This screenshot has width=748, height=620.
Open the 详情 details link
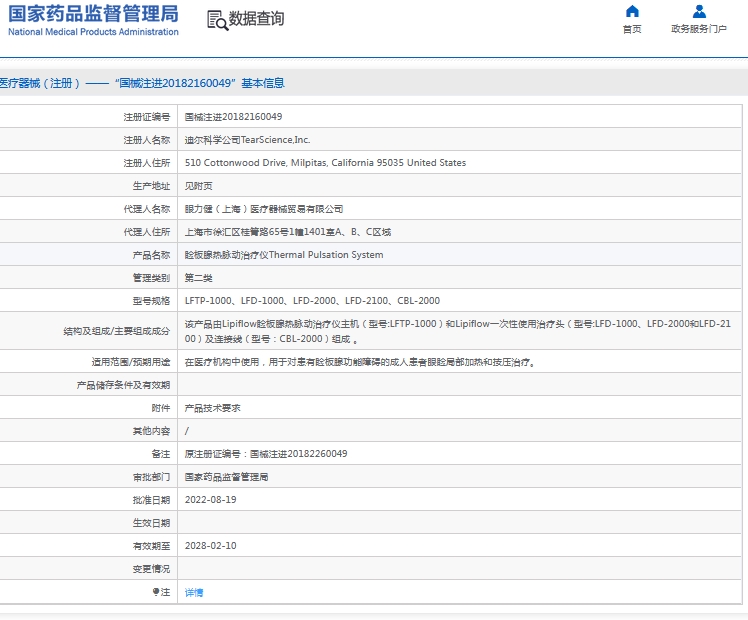tap(194, 592)
